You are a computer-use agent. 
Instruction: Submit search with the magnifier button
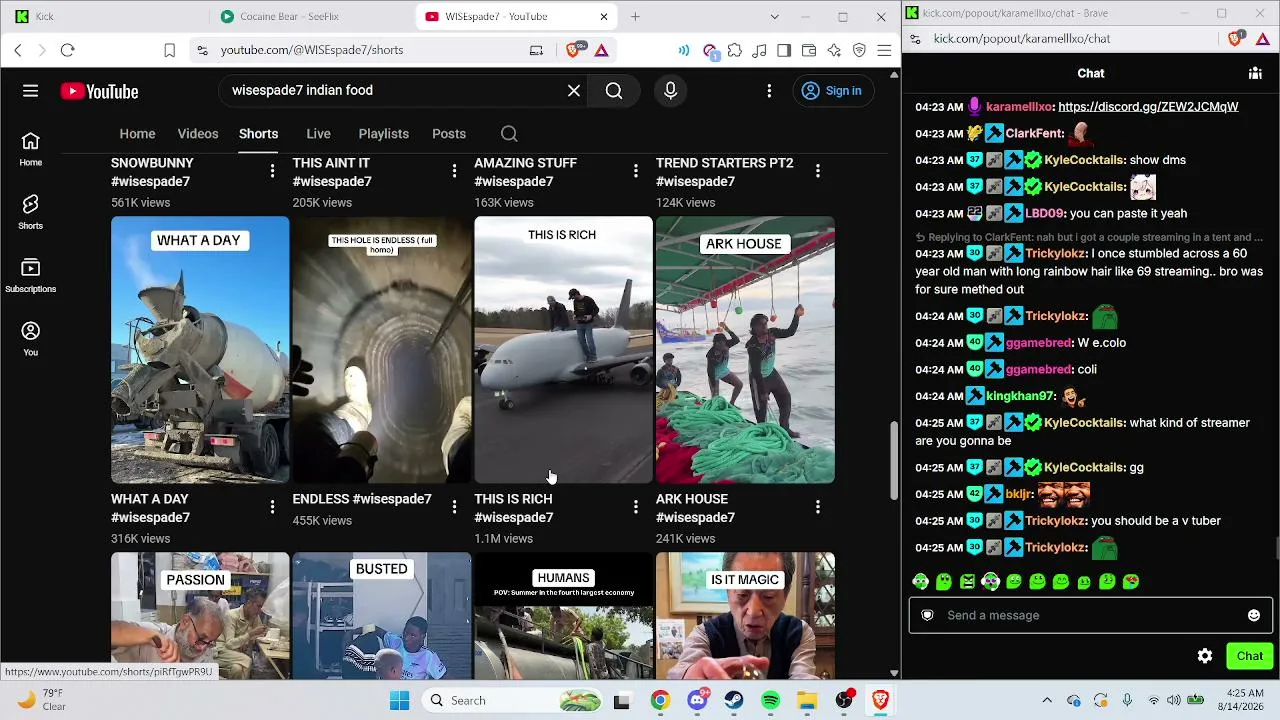(x=614, y=91)
